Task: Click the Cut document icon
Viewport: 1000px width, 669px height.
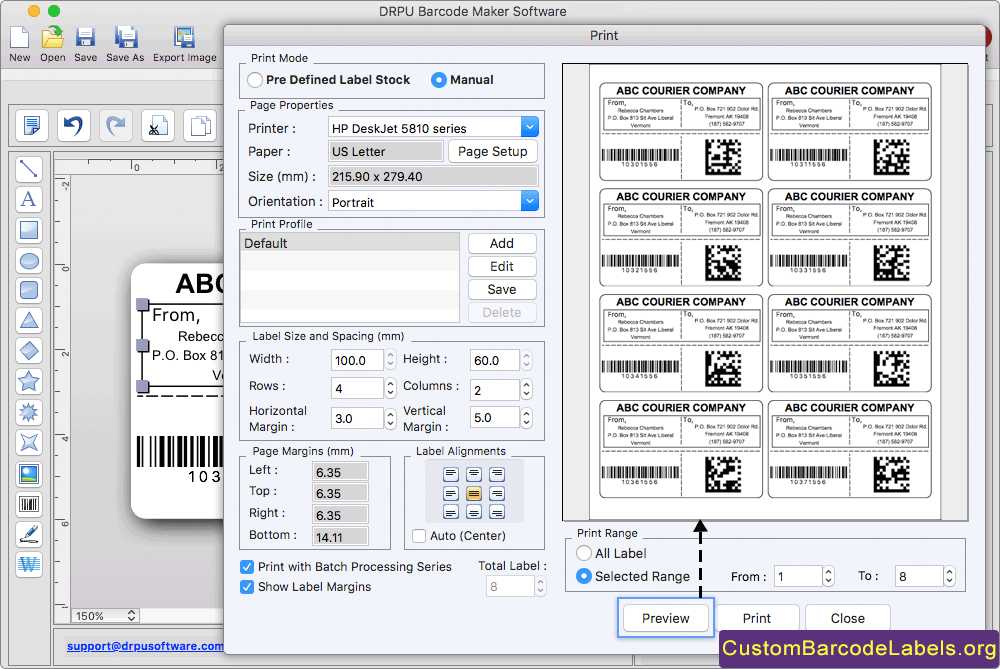Action: click(x=158, y=125)
